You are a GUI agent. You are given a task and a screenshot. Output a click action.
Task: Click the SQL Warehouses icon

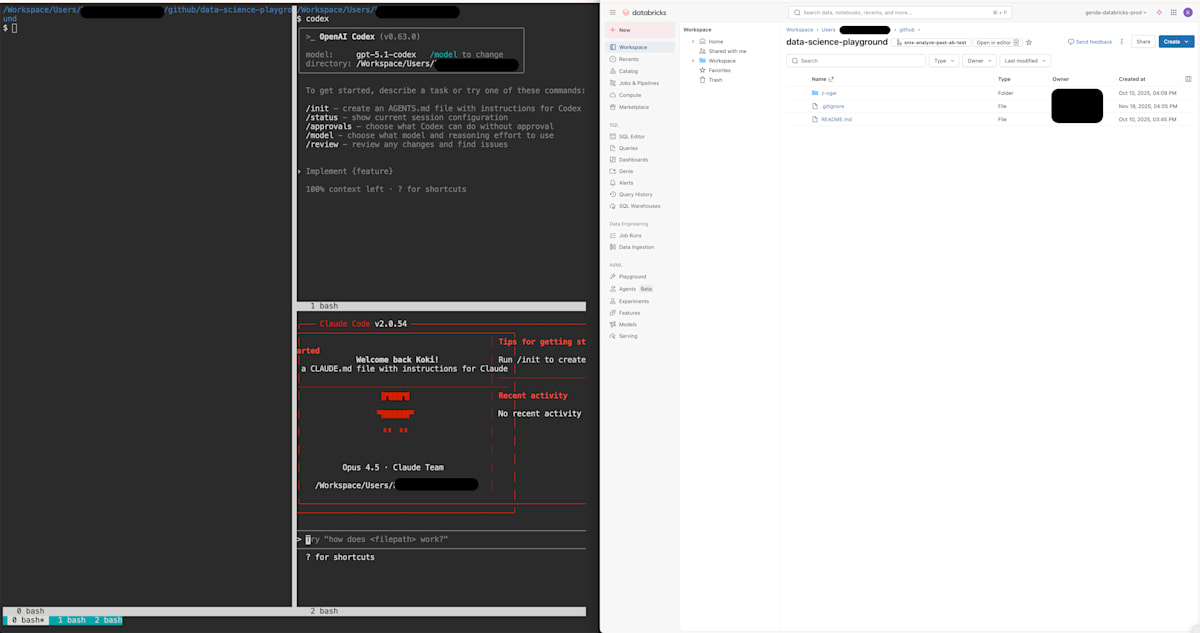613,206
